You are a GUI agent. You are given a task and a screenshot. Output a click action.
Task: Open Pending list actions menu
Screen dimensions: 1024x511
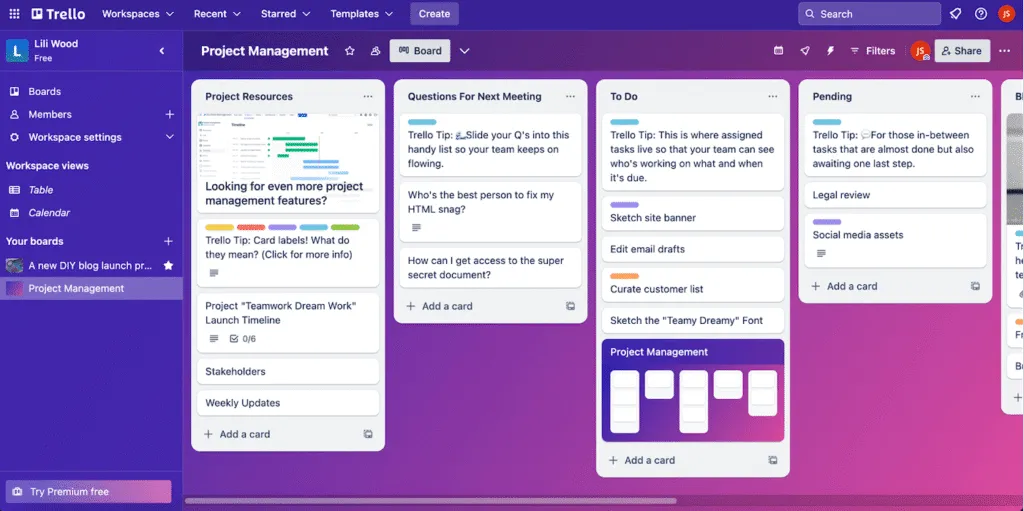tap(976, 96)
